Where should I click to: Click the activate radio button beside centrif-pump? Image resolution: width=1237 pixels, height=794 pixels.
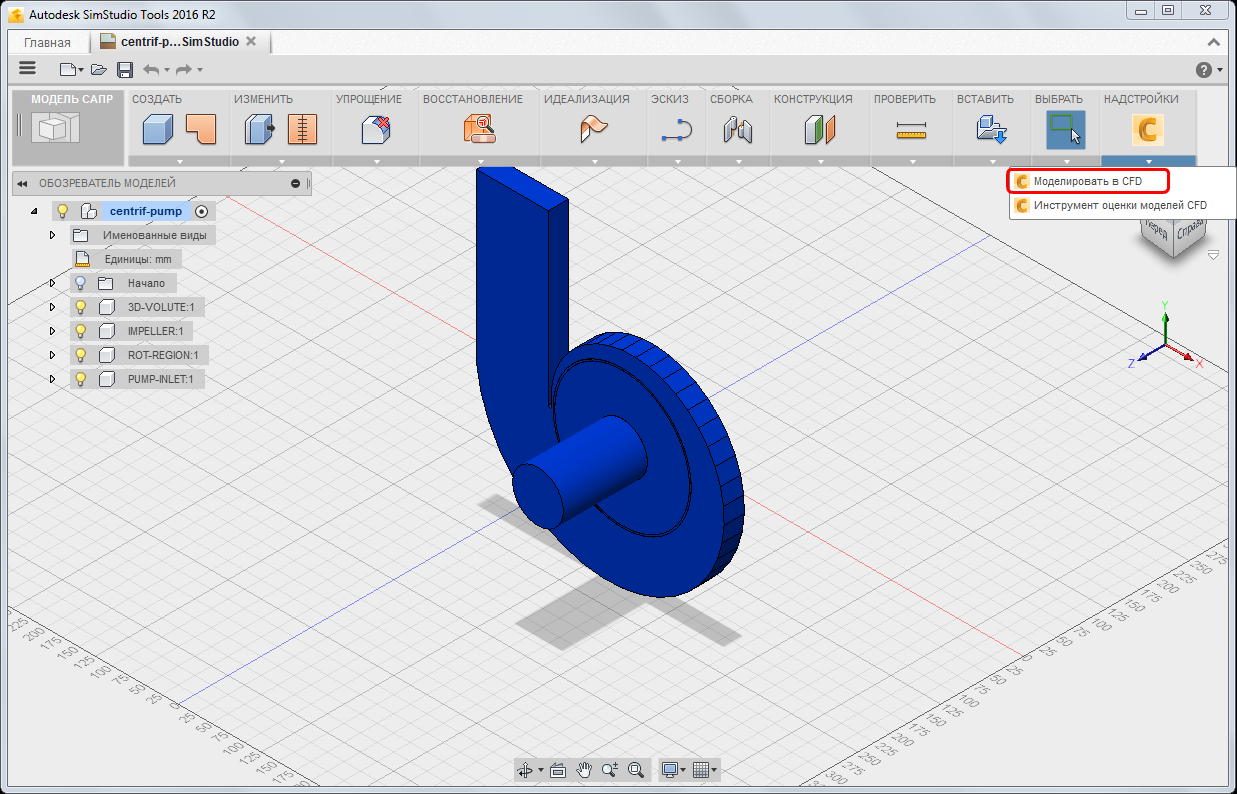click(x=202, y=211)
